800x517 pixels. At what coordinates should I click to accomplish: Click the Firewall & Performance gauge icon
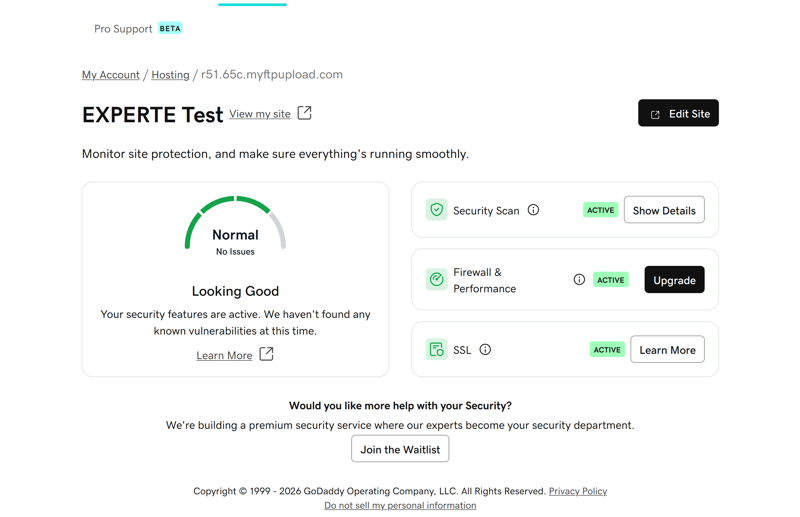pyautogui.click(x=436, y=279)
